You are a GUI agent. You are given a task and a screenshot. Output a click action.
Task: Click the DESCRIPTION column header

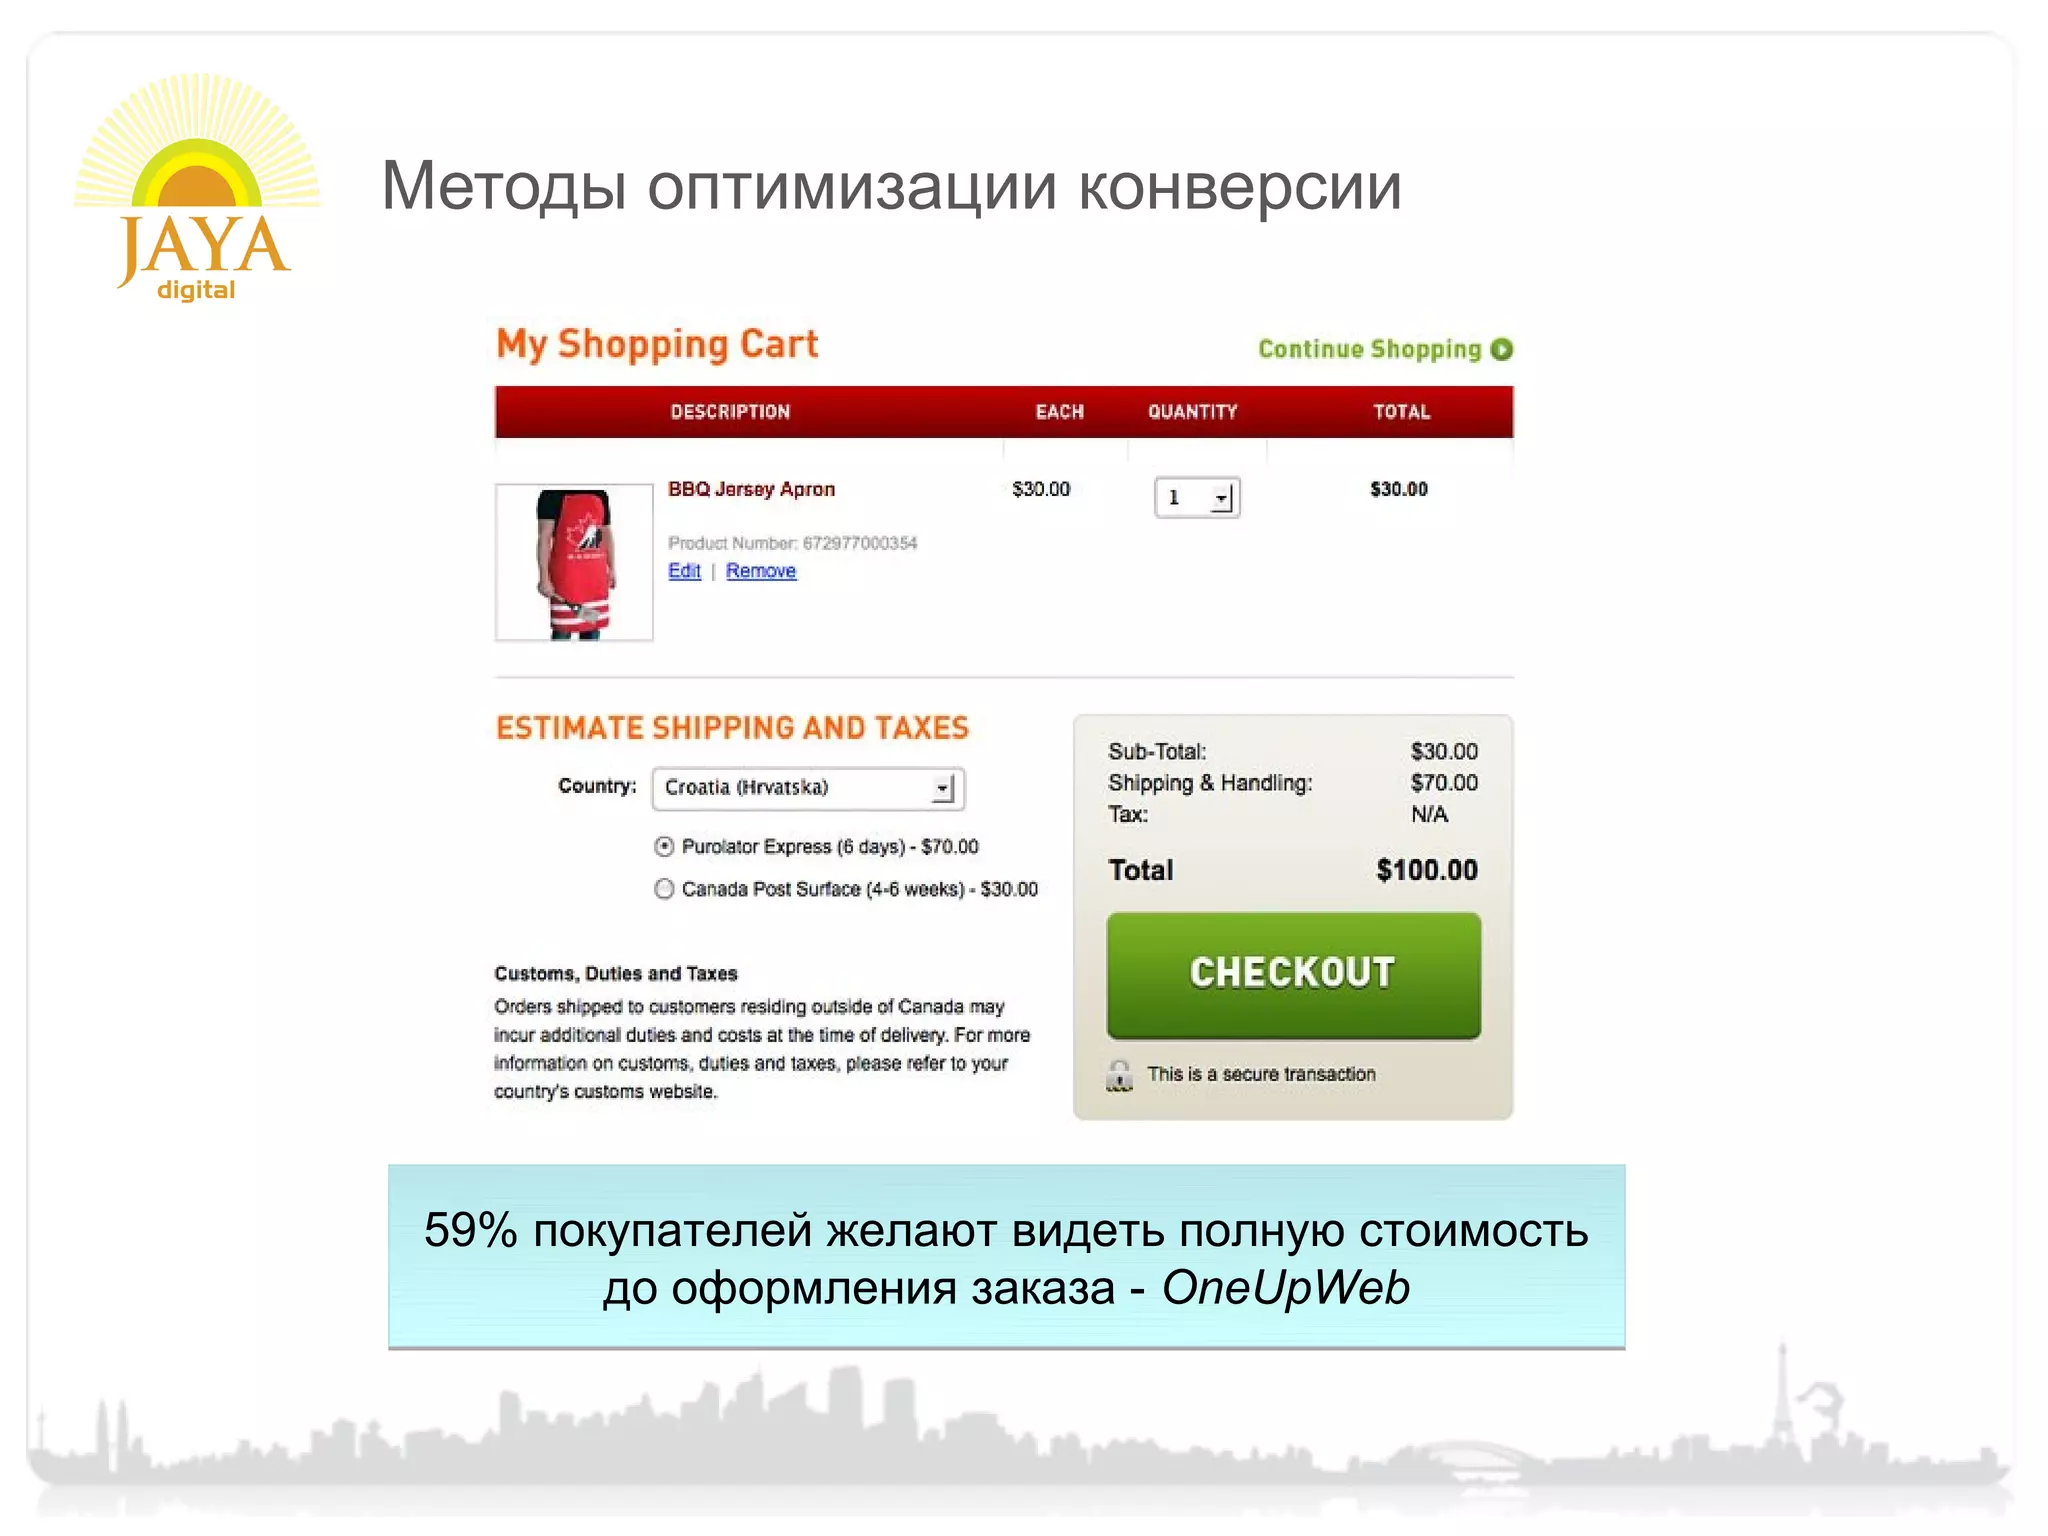tap(730, 412)
